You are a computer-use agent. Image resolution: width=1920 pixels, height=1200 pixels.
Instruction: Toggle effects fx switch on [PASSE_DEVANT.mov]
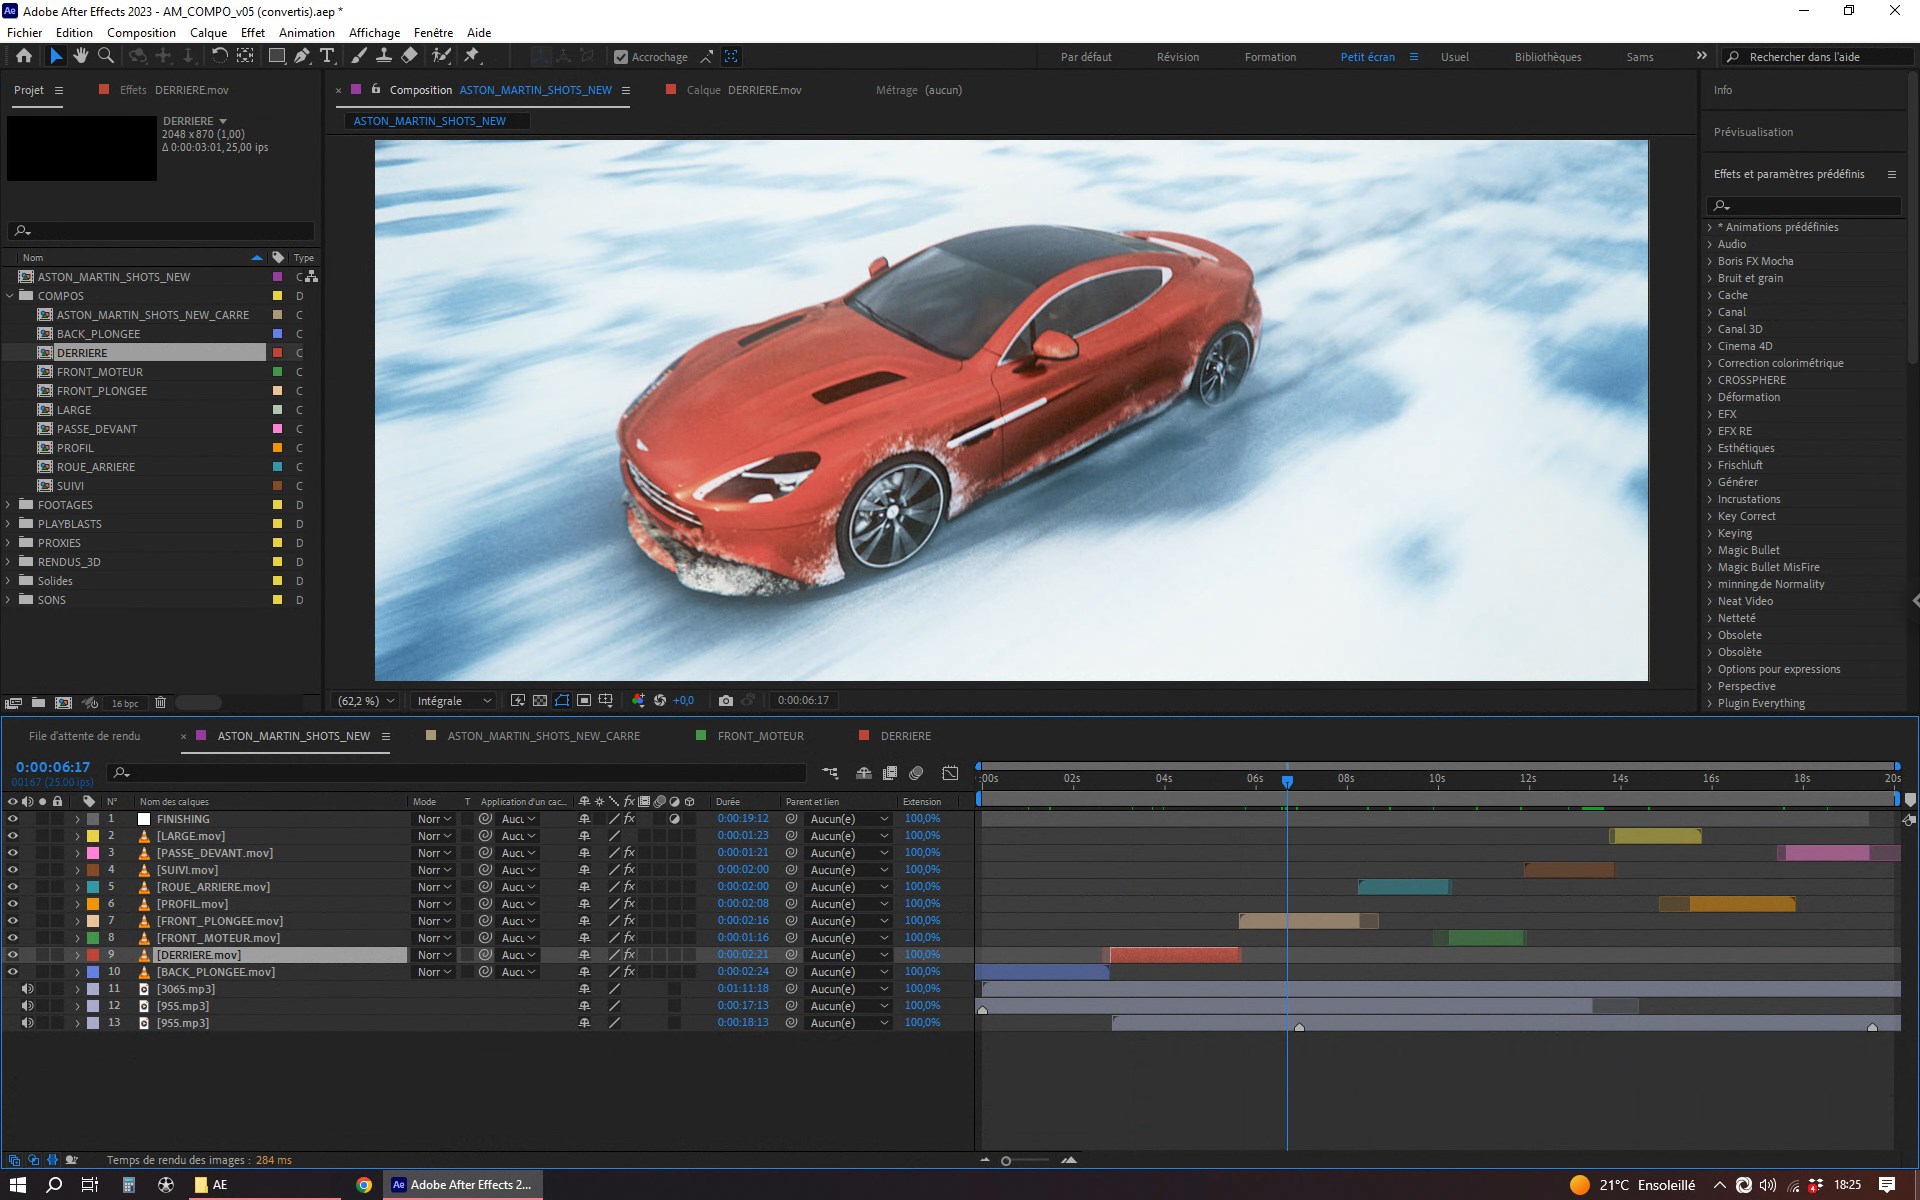tap(629, 853)
